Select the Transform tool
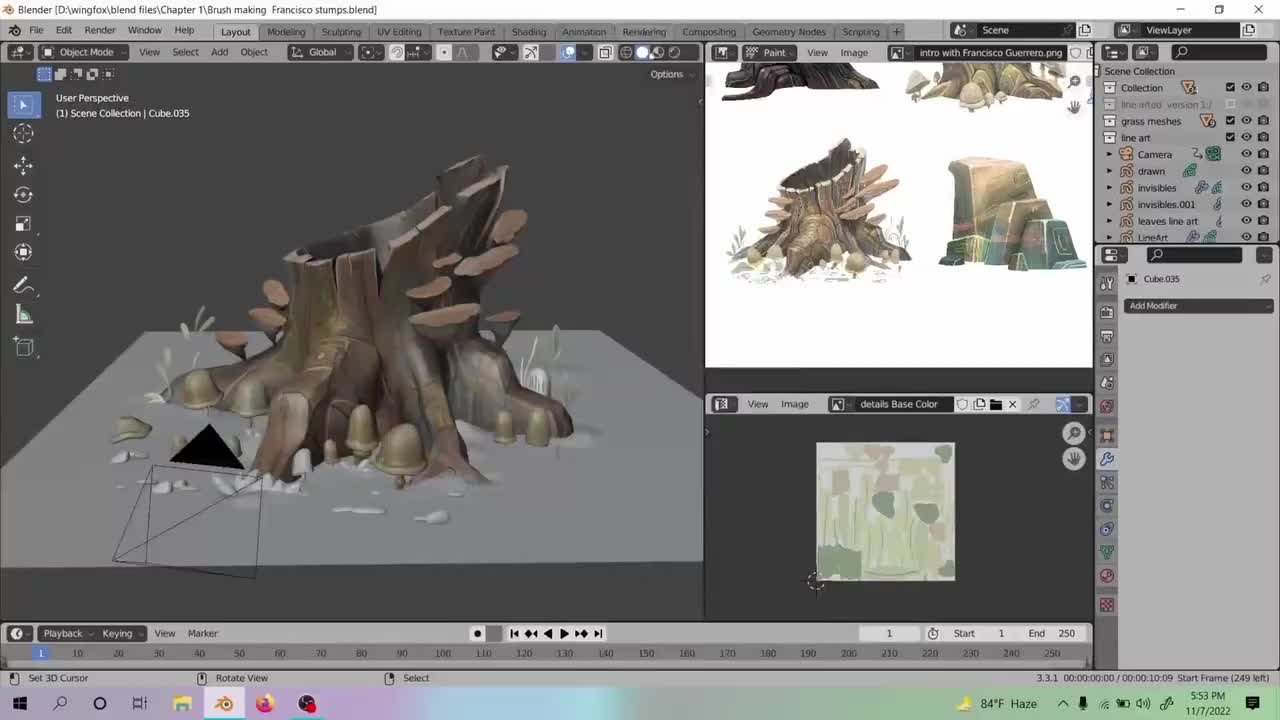 pyautogui.click(x=23, y=253)
